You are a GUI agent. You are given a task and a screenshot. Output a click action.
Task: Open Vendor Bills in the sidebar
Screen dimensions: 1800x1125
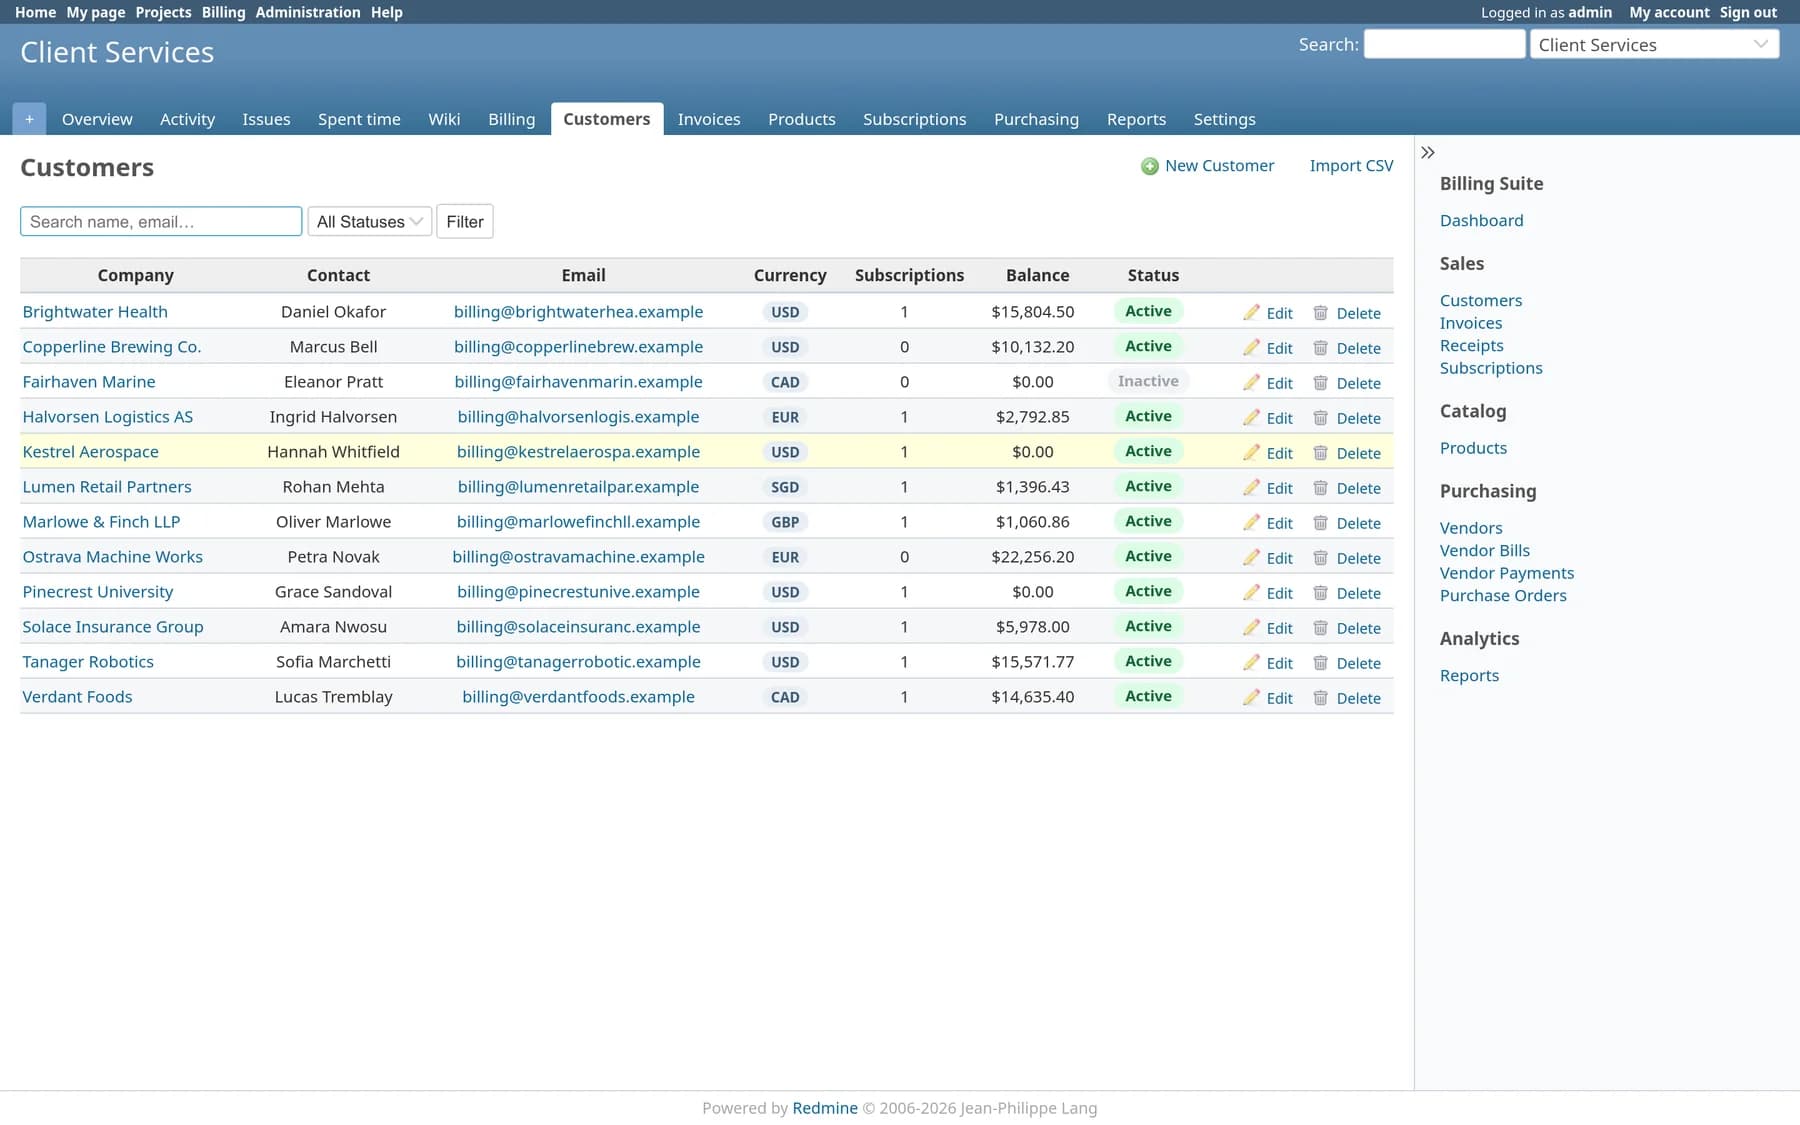pos(1484,551)
